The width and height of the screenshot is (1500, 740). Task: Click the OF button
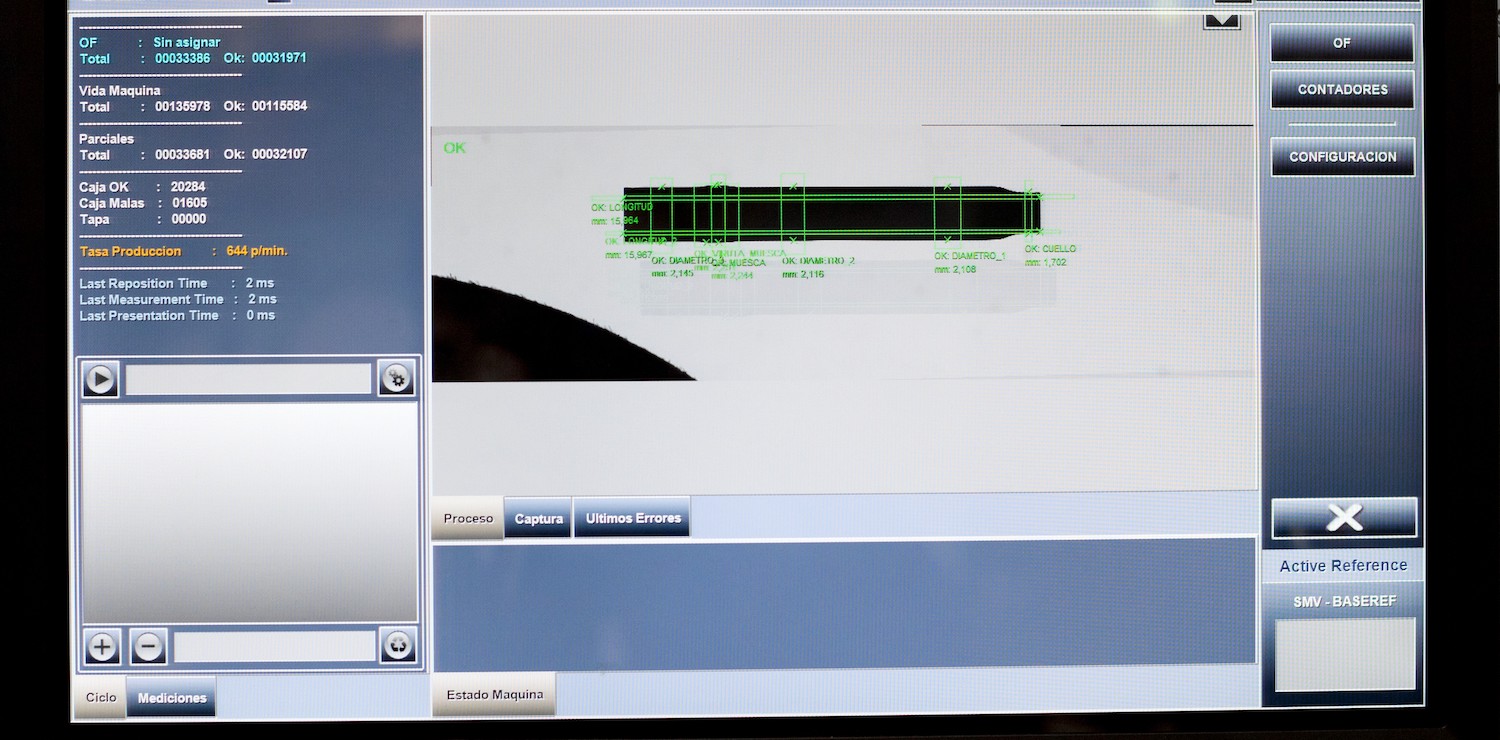tap(1342, 44)
